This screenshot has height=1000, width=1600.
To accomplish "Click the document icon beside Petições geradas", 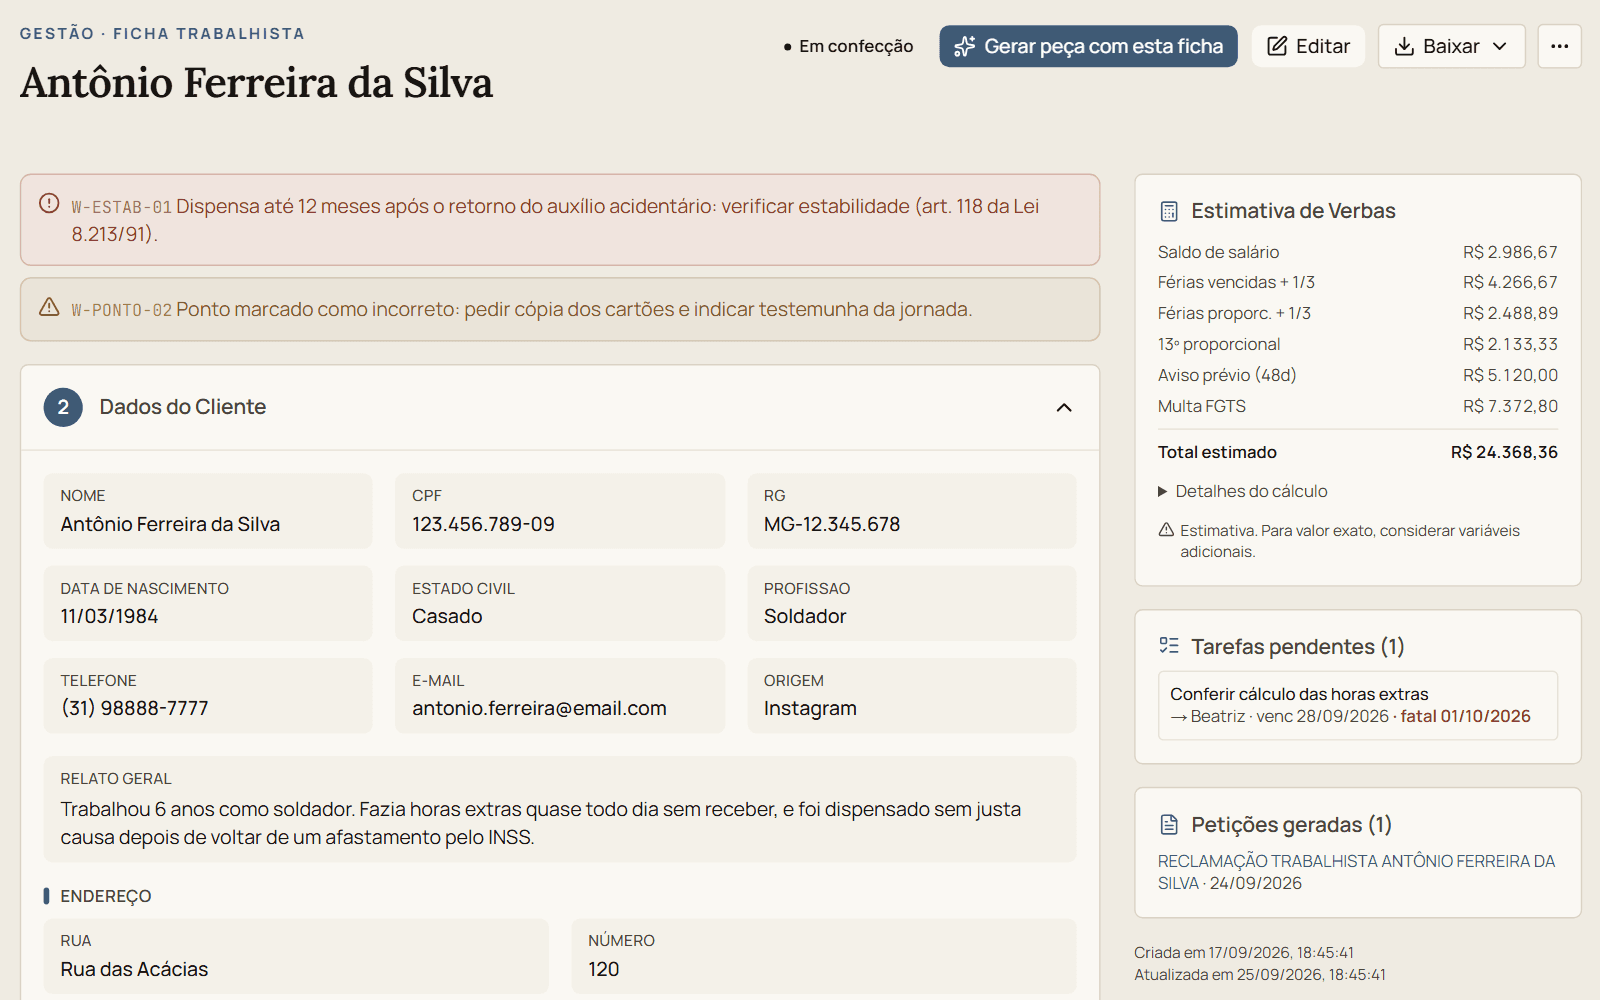I will pyautogui.click(x=1169, y=824).
